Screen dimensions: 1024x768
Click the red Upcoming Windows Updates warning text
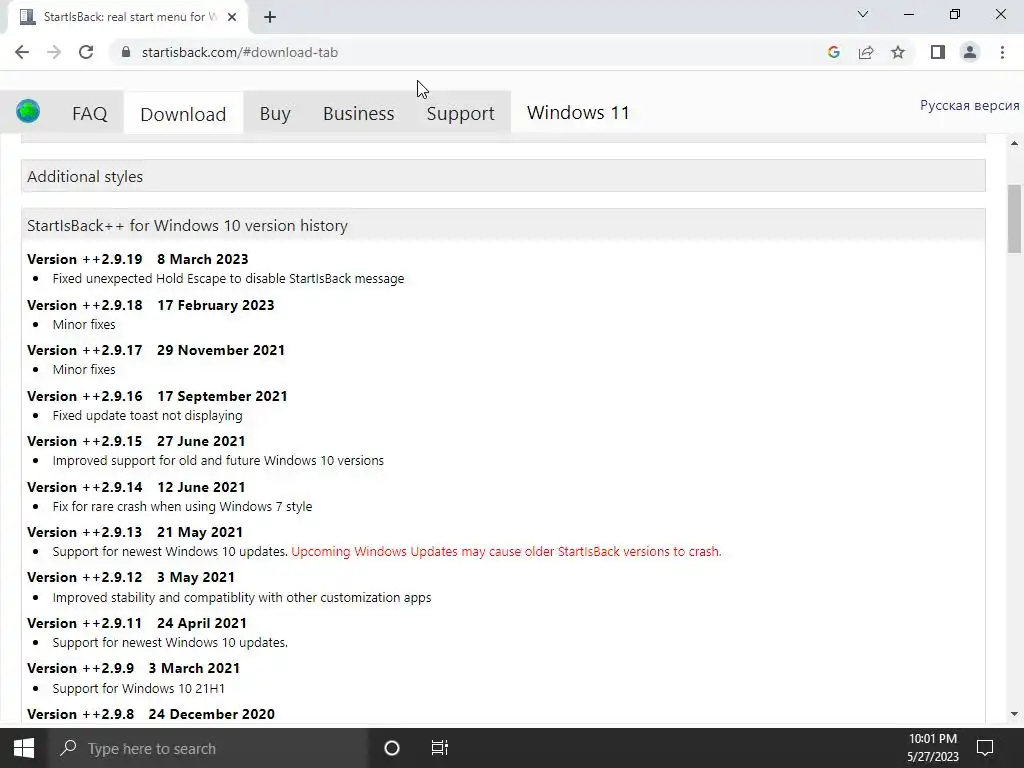coord(506,551)
